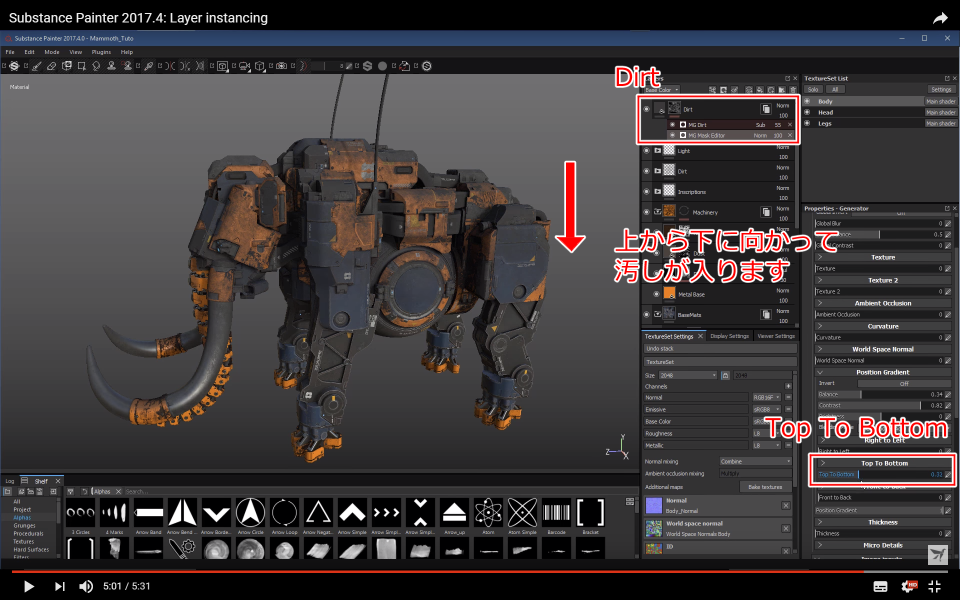Open the camera view options icon
The height and width of the screenshot is (600, 960).
[244, 66]
